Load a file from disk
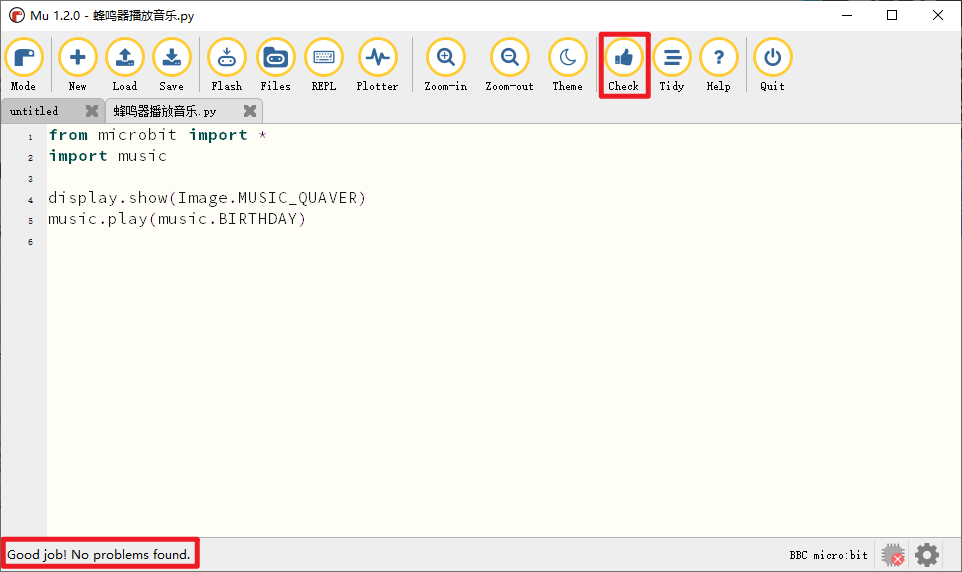The width and height of the screenshot is (962, 572). pos(125,64)
